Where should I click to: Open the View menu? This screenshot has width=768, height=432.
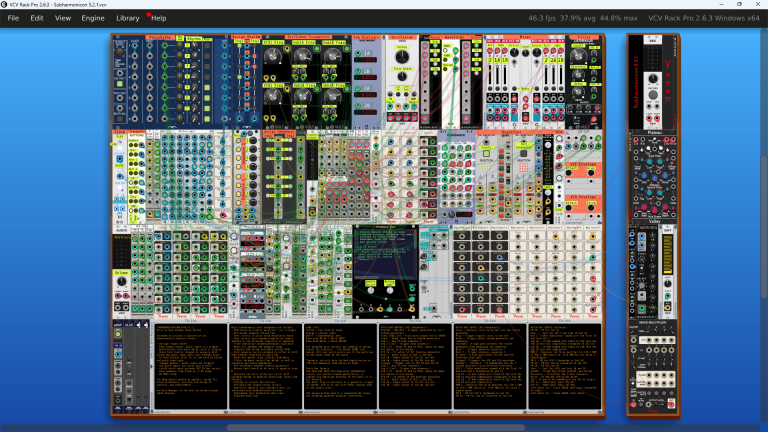point(63,18)
